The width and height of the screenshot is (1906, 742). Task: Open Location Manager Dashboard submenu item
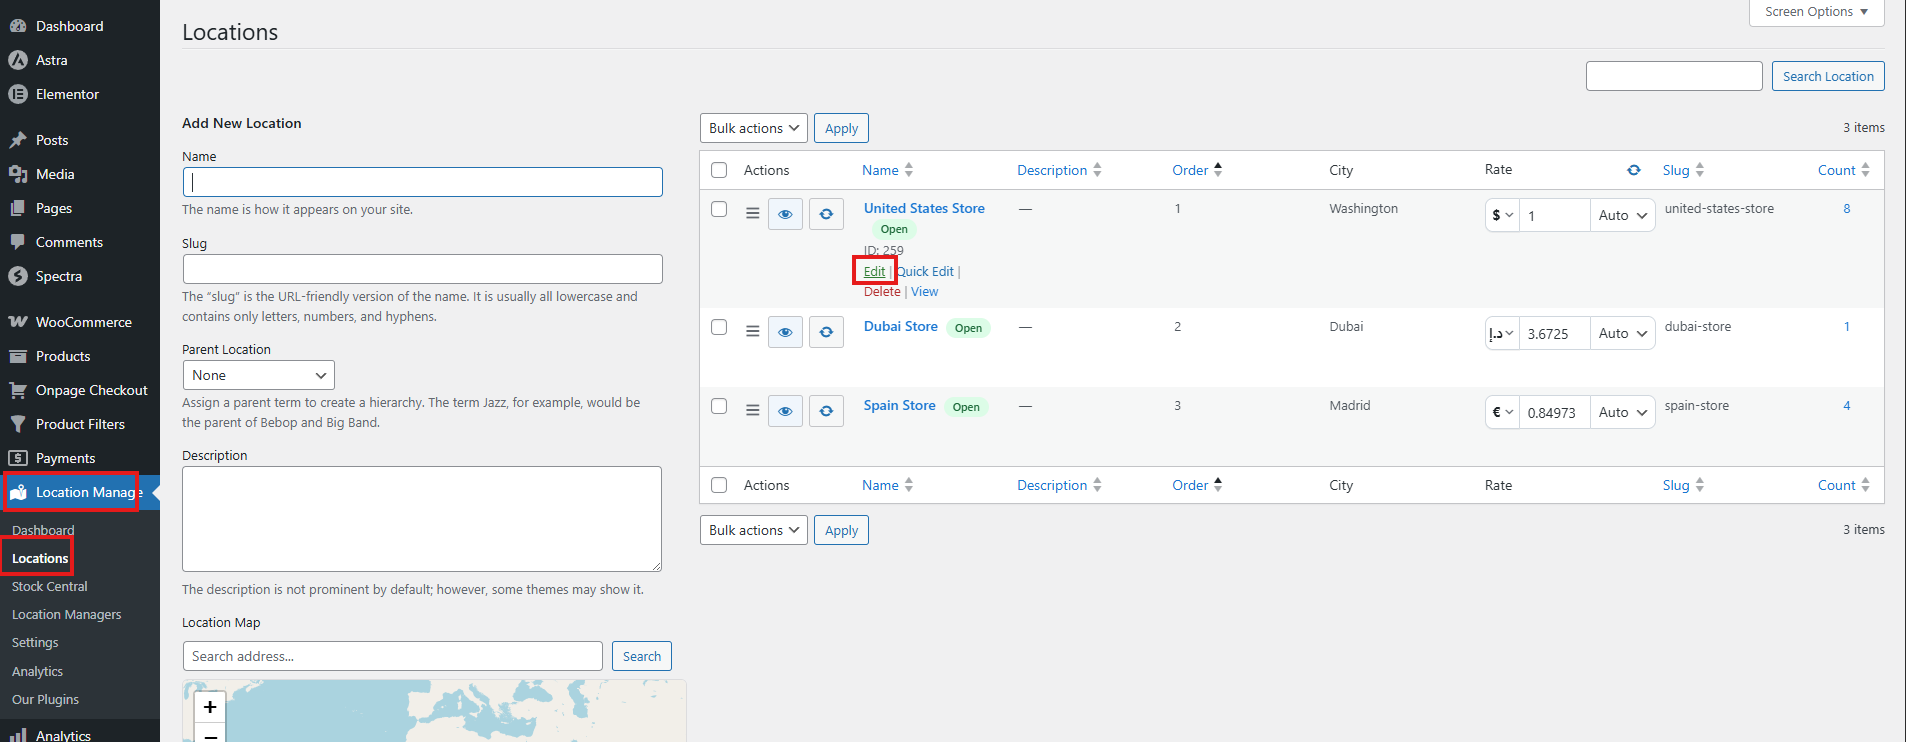[x=43, y=530]
